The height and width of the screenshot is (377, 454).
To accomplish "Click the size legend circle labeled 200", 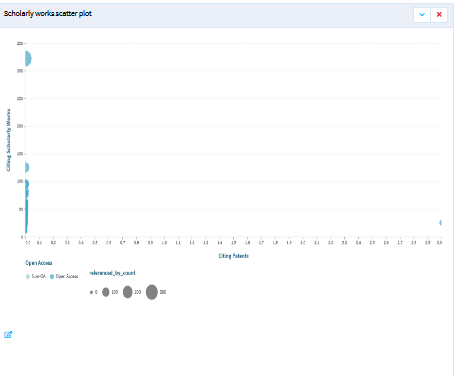I will coord(128,292).
